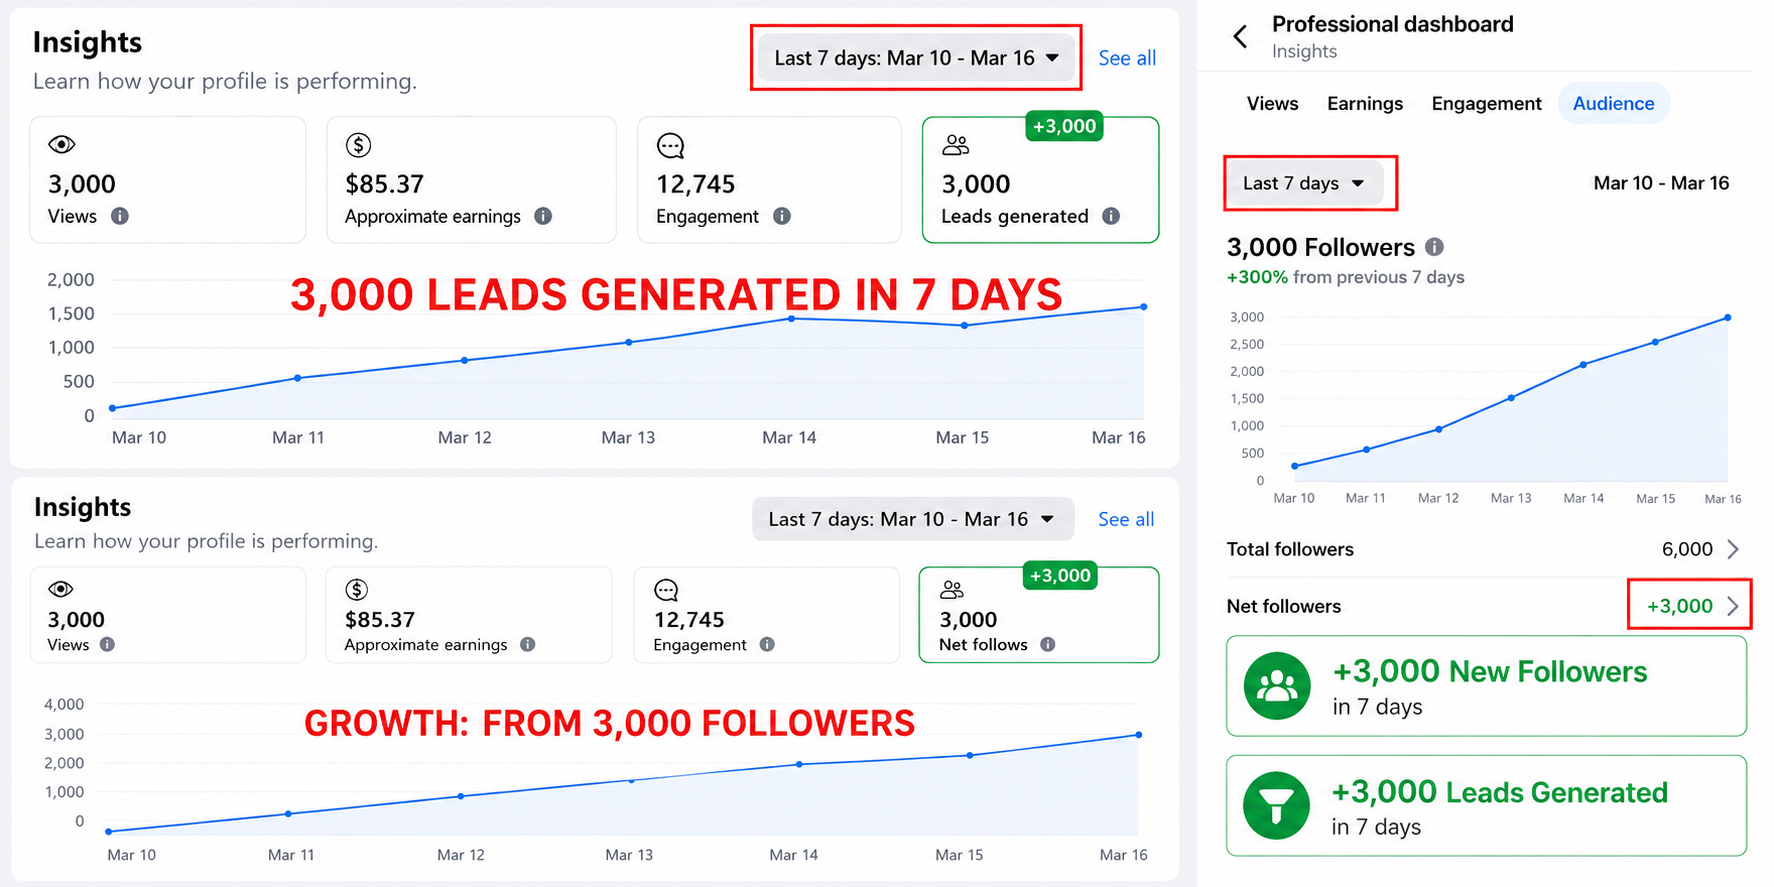This screenshot has width=1774, height=887.
Task: Click the Mar 14 data point on top chart
Action: (792, 319)
